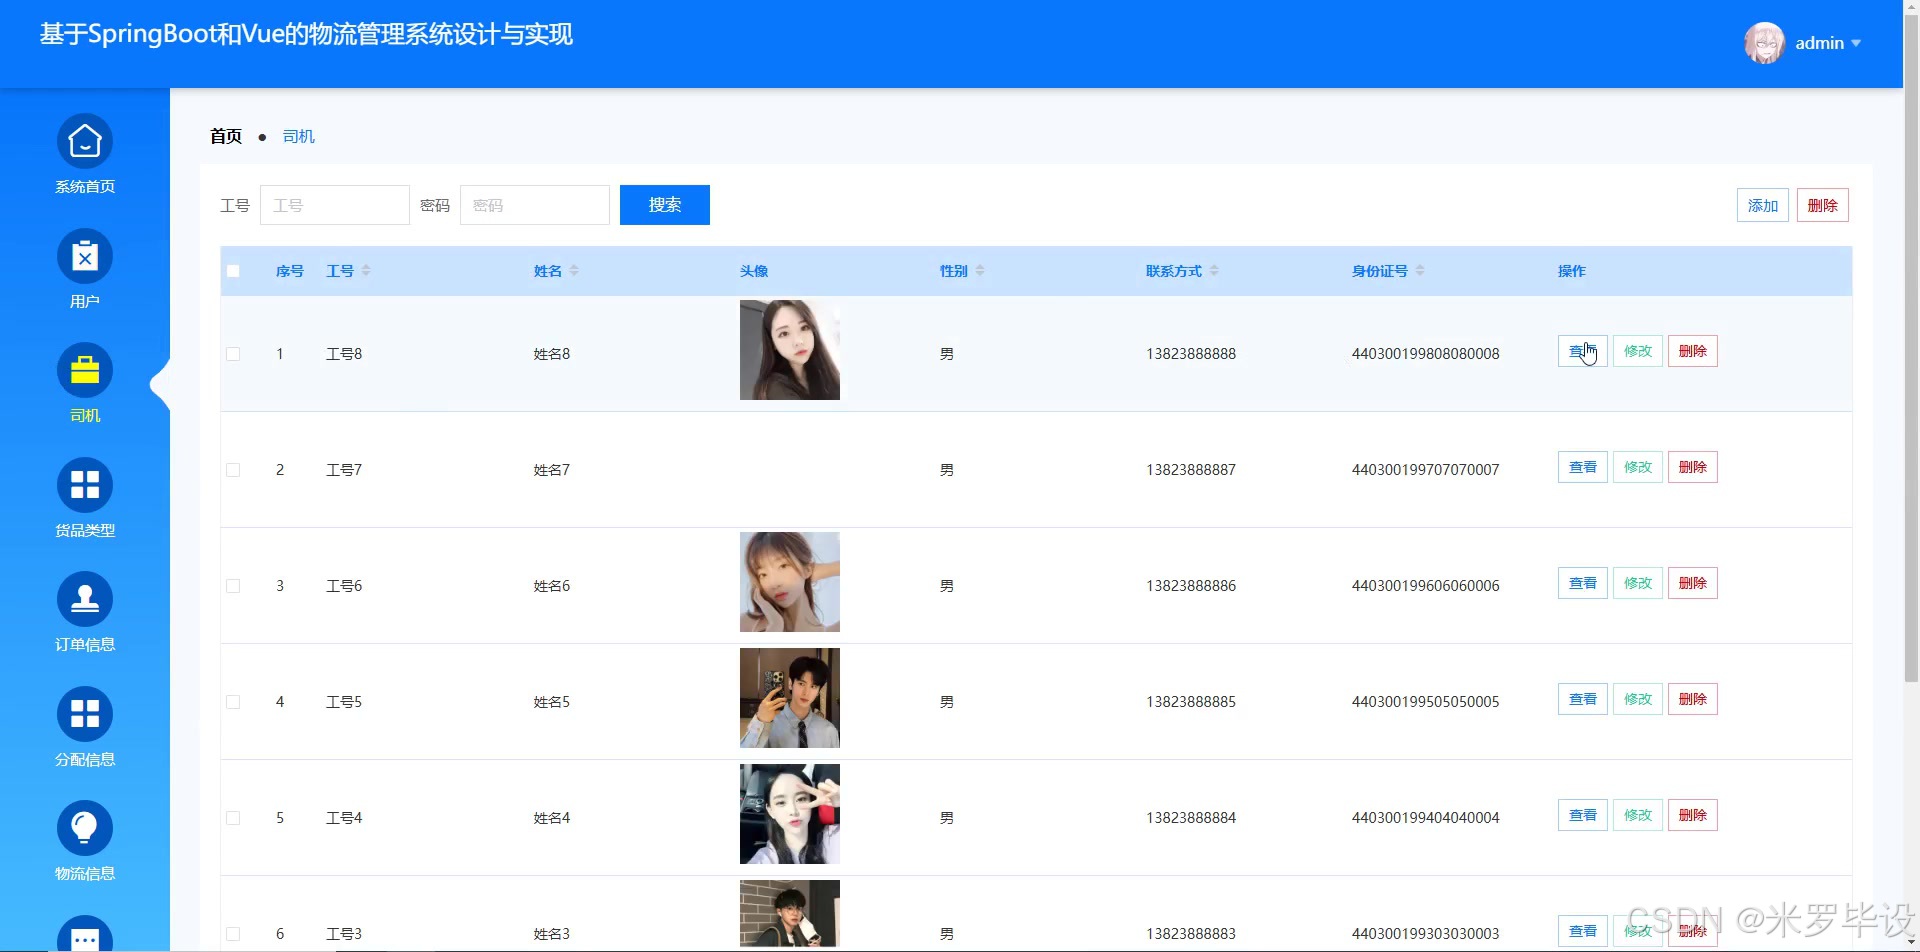Modify the 工号7 record

click(x=1638, y=467)
